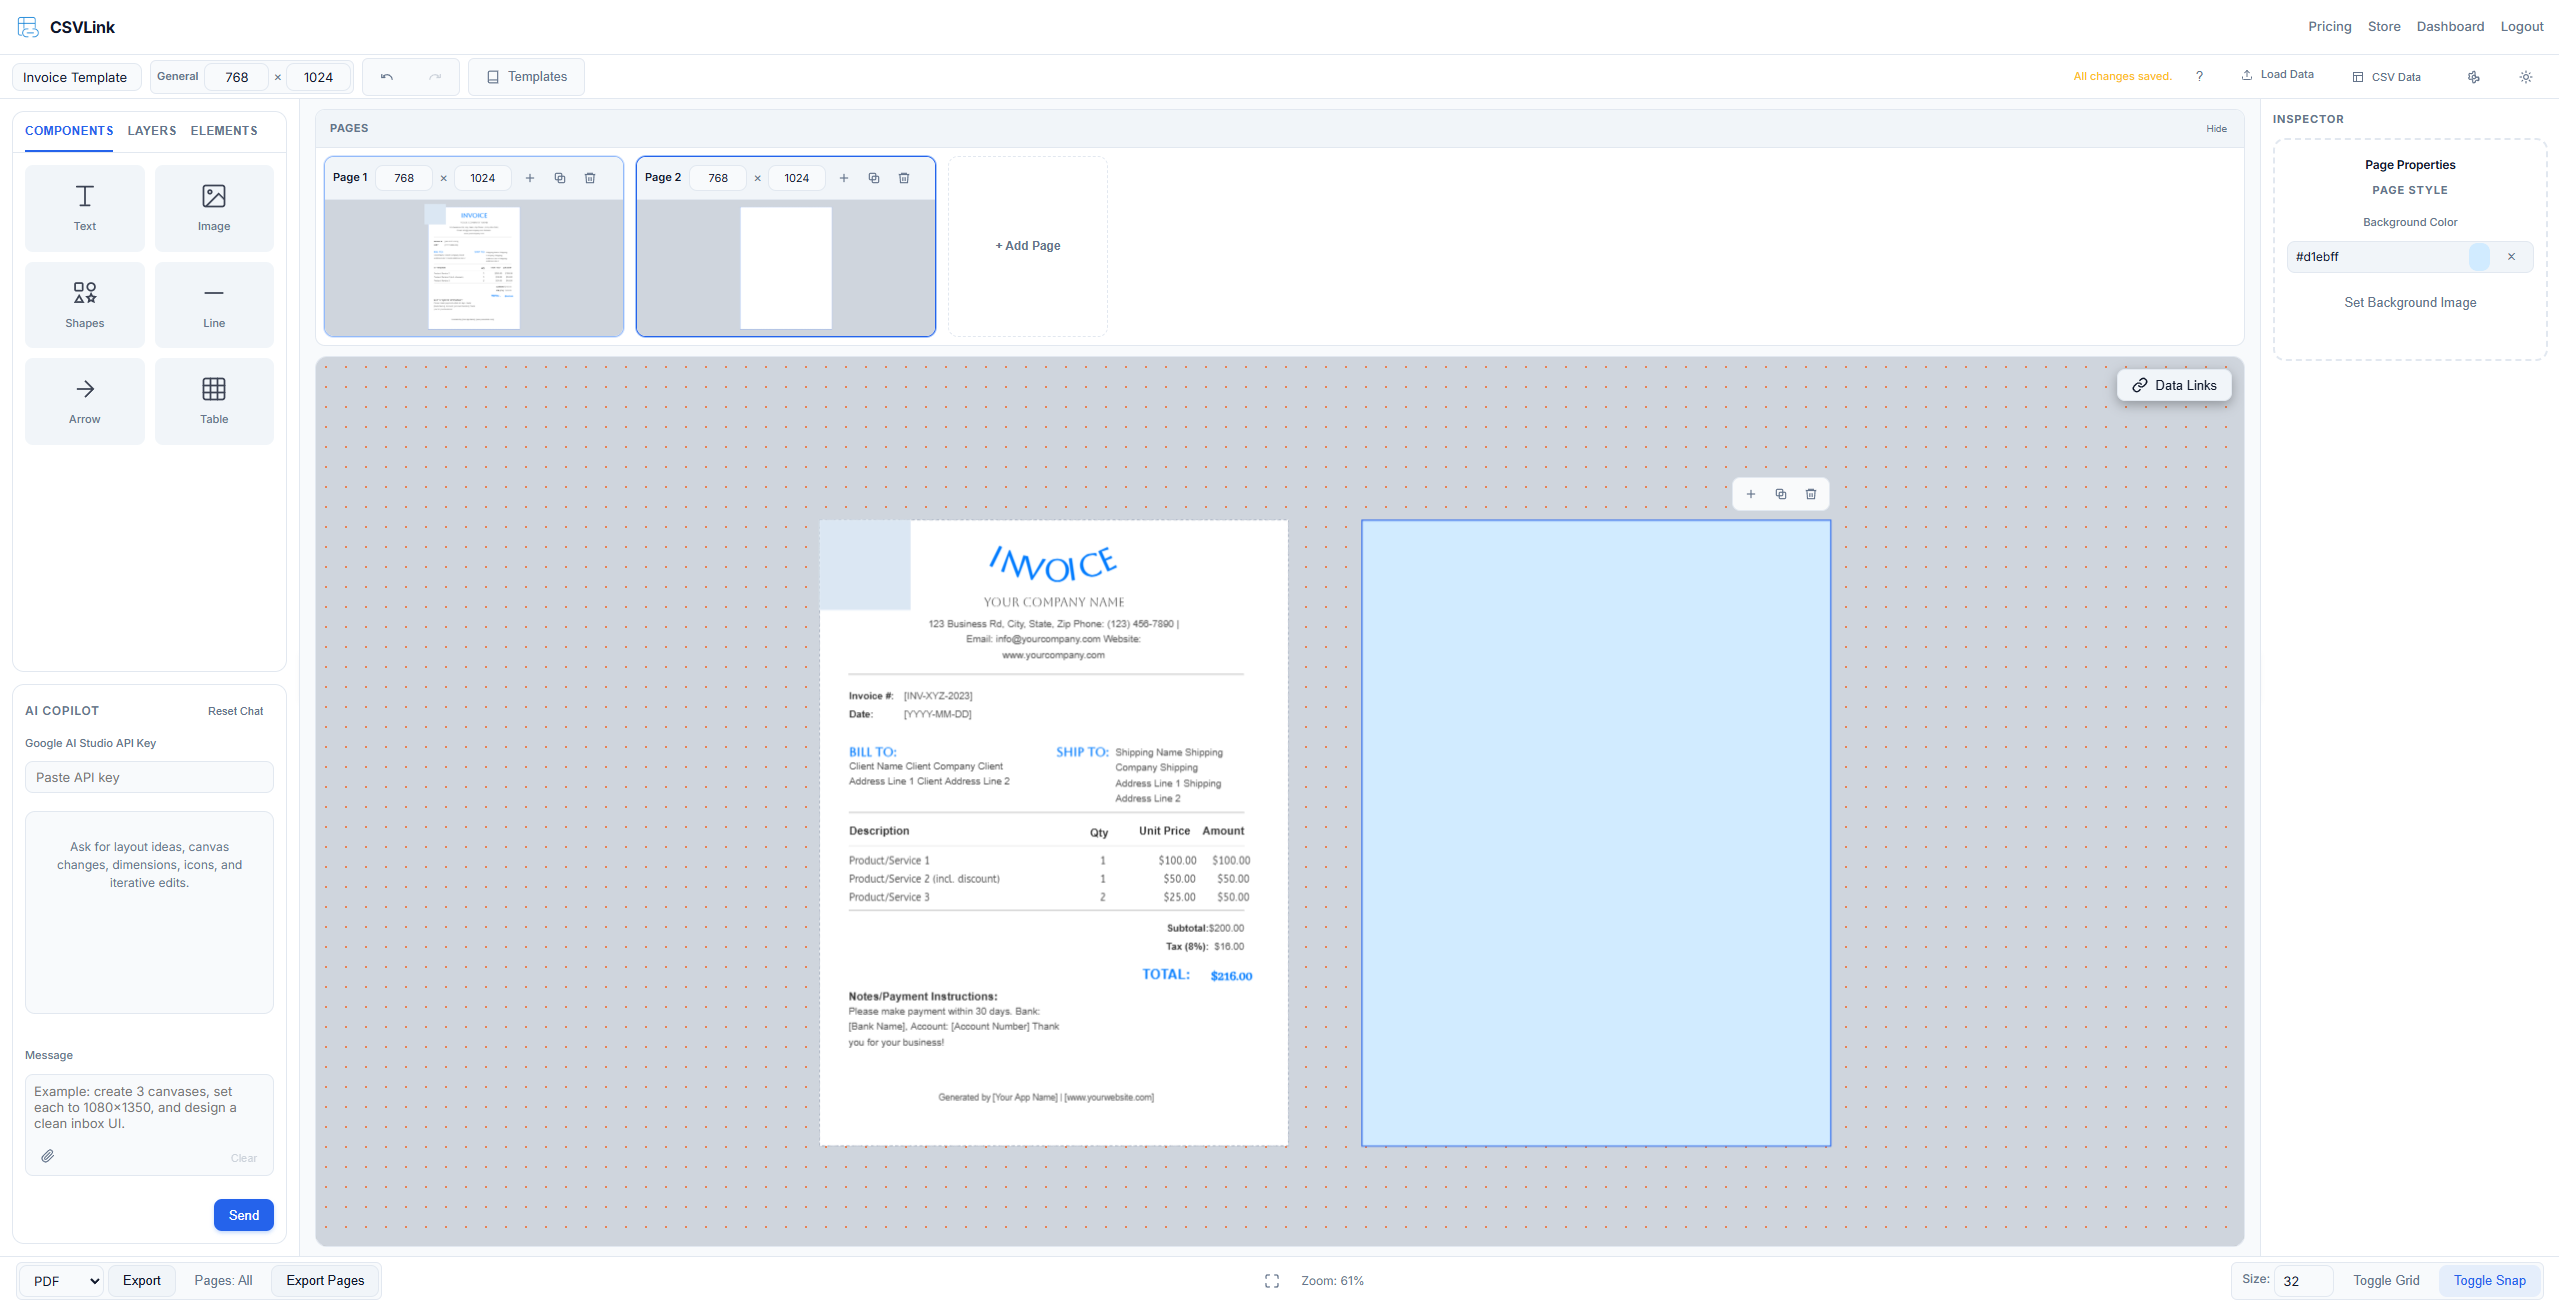Insert a Table component
The image size is (2559, 1301).
click(214, 400)
